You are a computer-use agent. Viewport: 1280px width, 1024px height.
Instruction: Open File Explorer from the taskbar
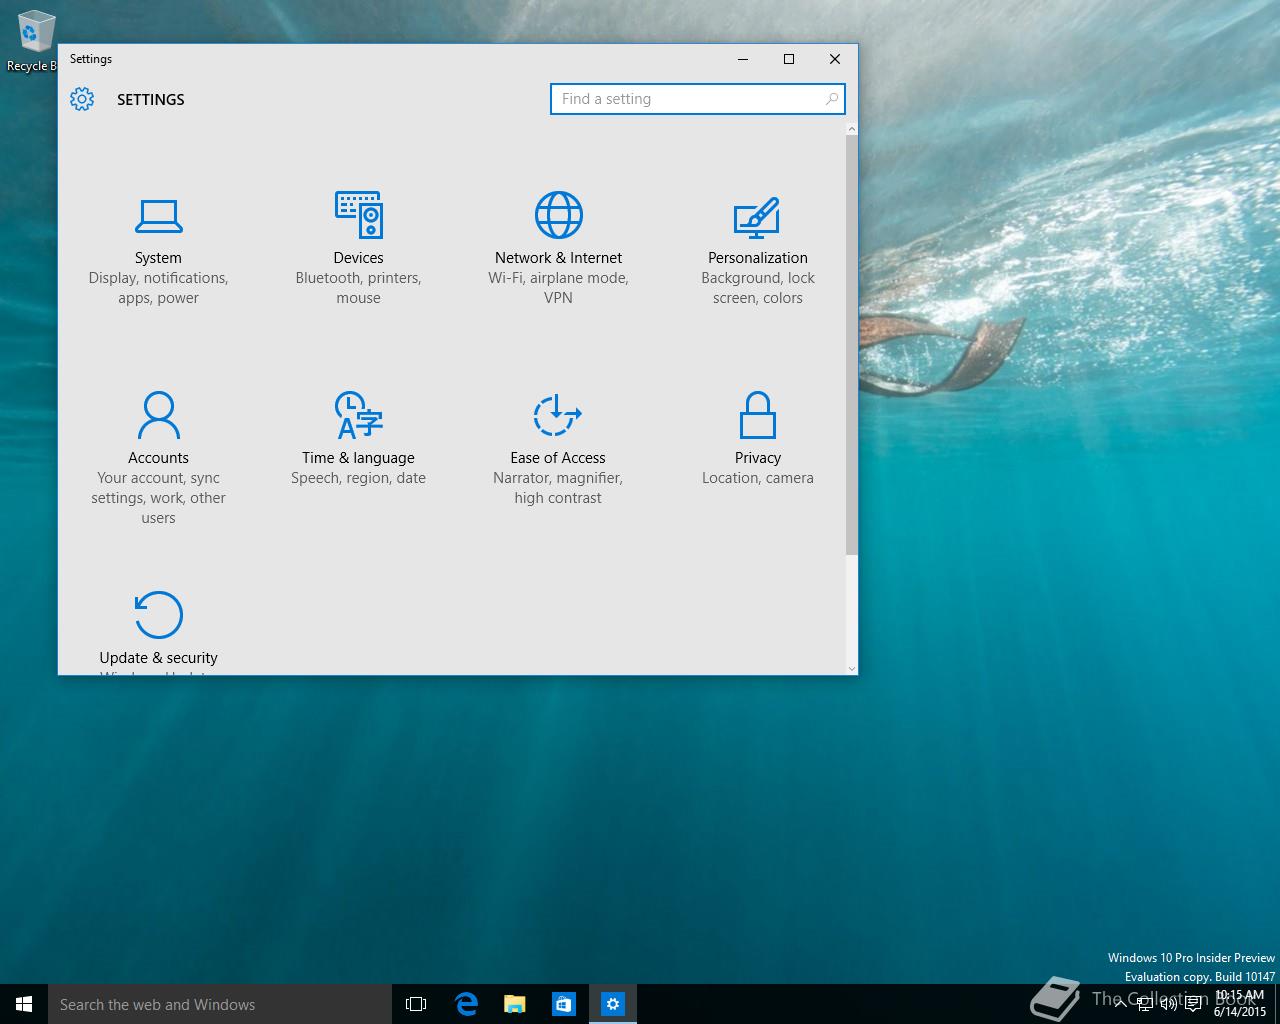514,1004
